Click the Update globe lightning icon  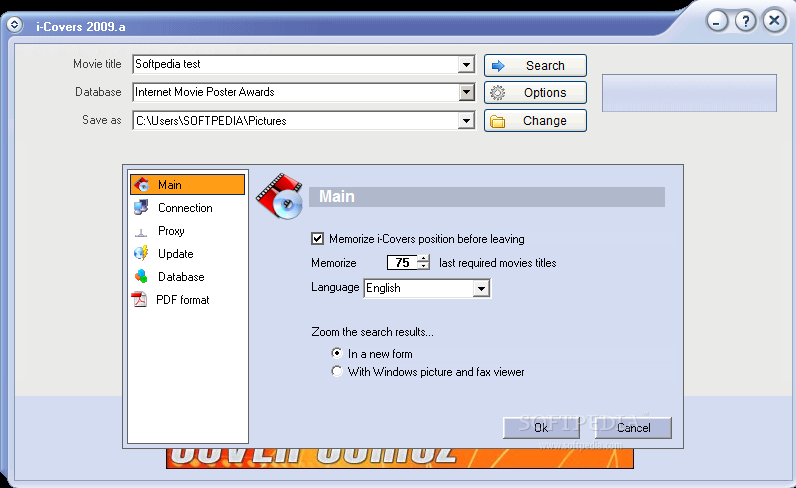click(141, 253)
